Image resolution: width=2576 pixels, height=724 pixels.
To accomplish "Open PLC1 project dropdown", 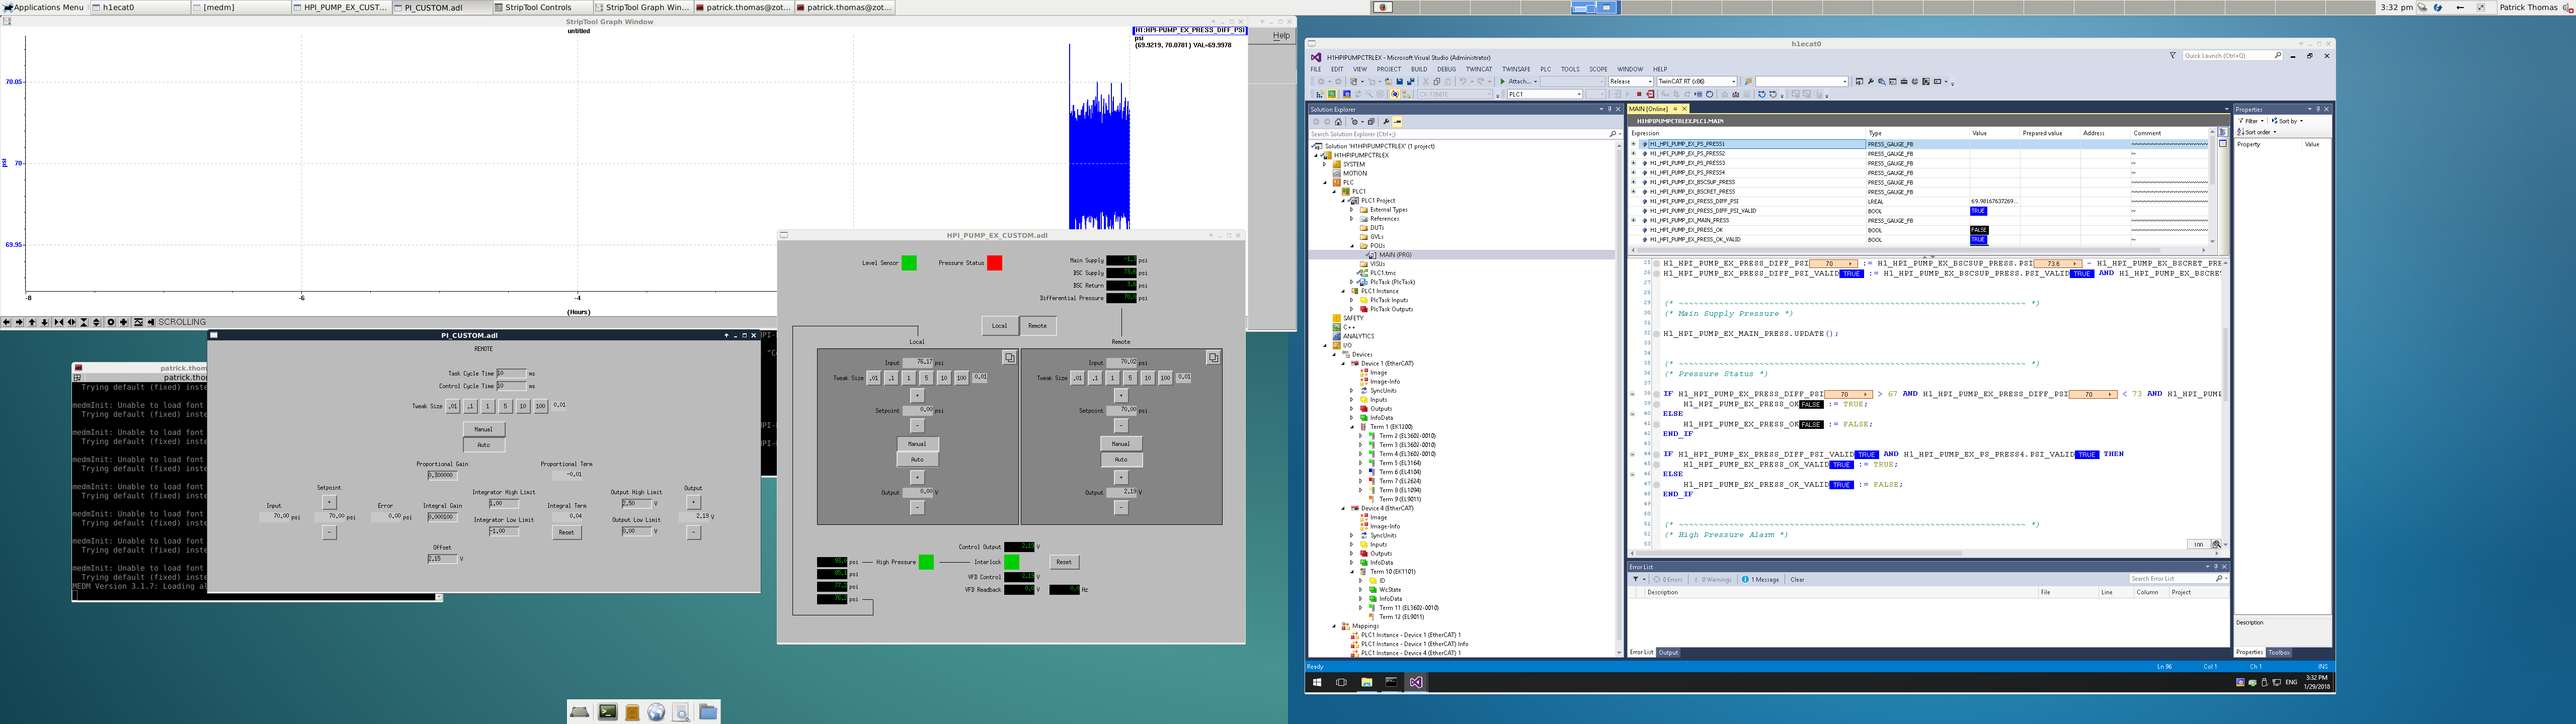I will (x=1545, y=94).
